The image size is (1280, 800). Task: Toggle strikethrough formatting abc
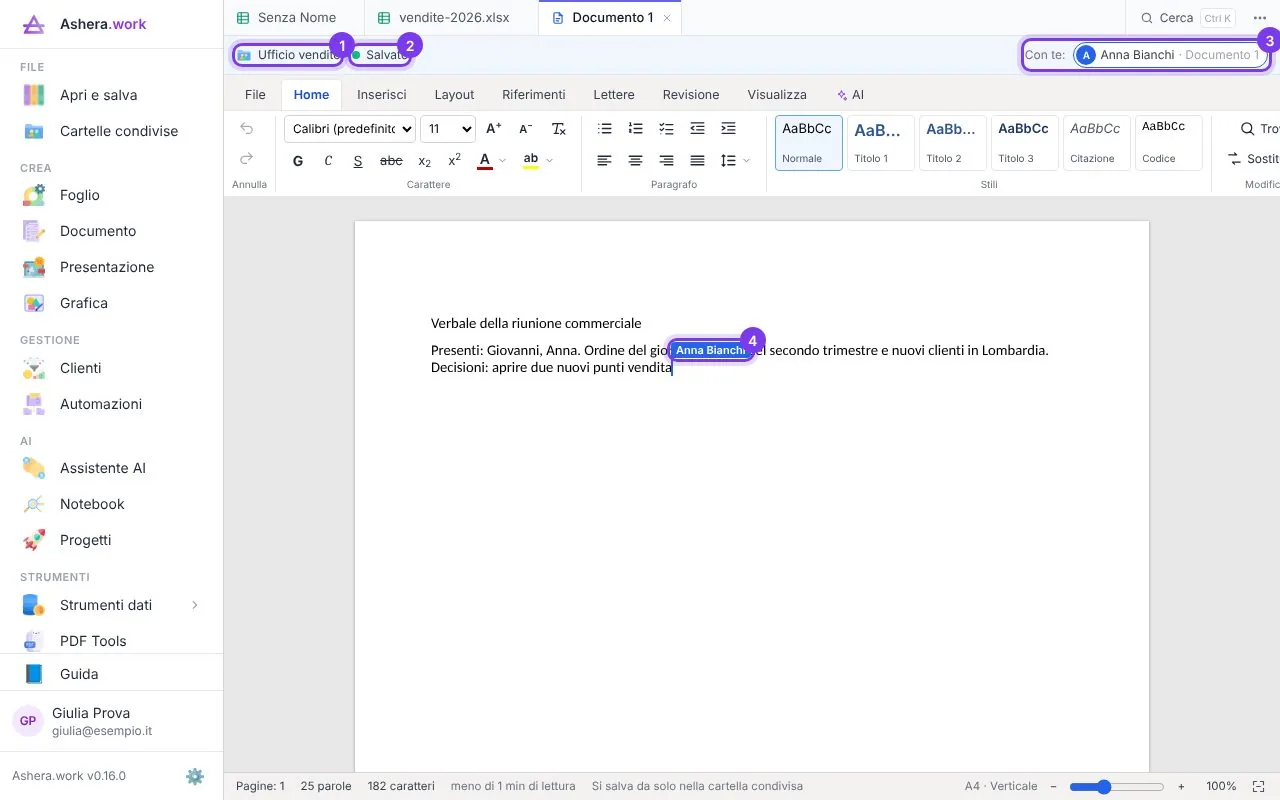pos(392,160)
